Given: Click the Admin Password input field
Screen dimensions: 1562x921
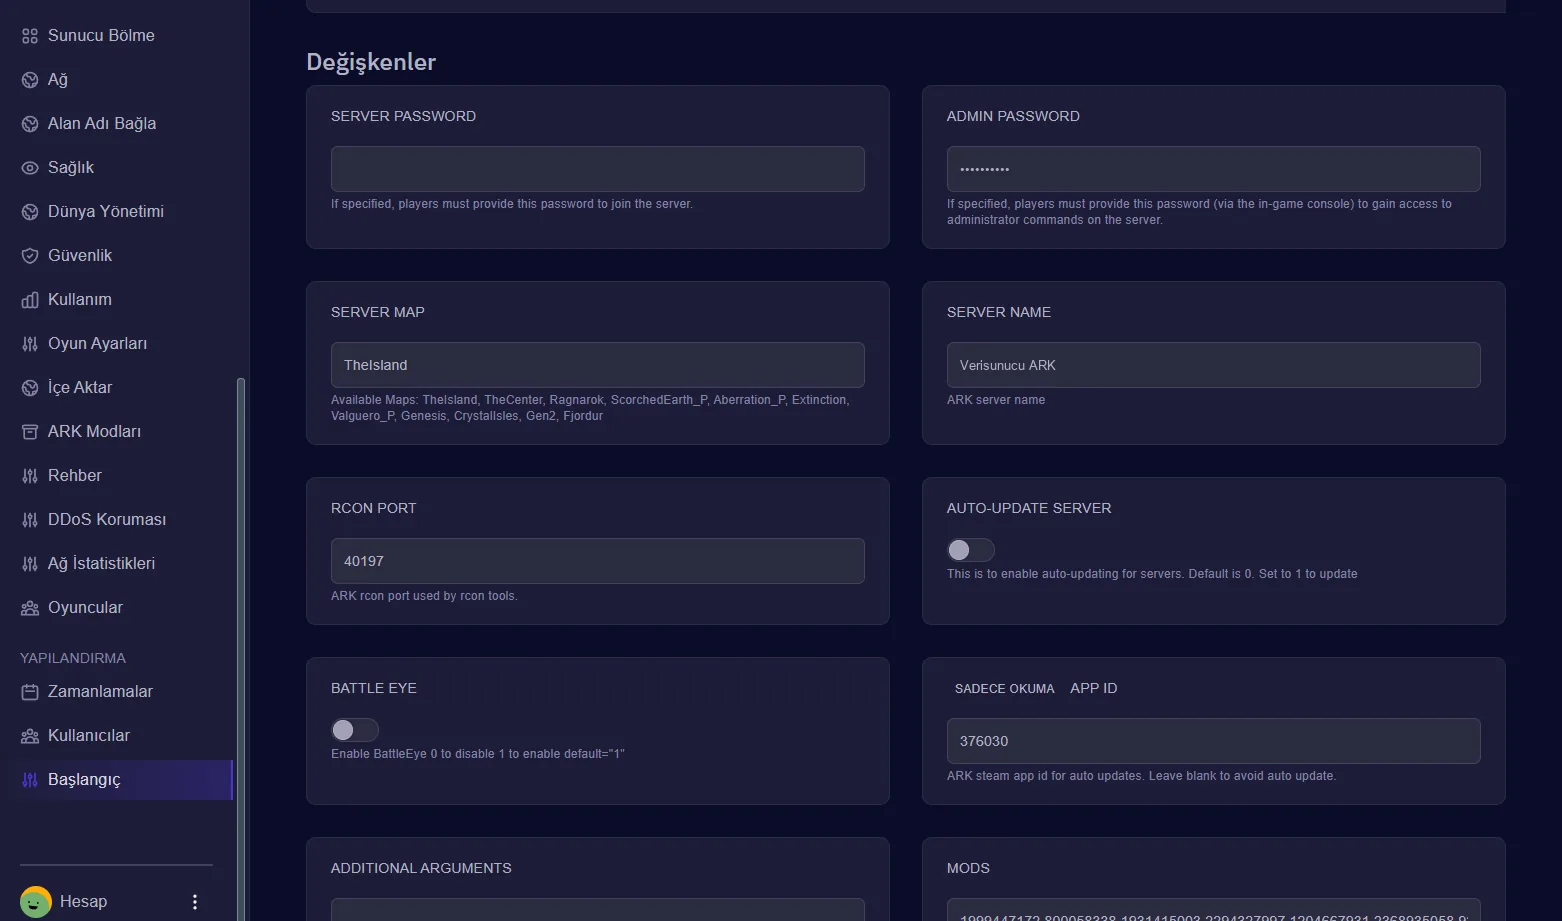Looking at the screenshot, I should coord(1214,169).
